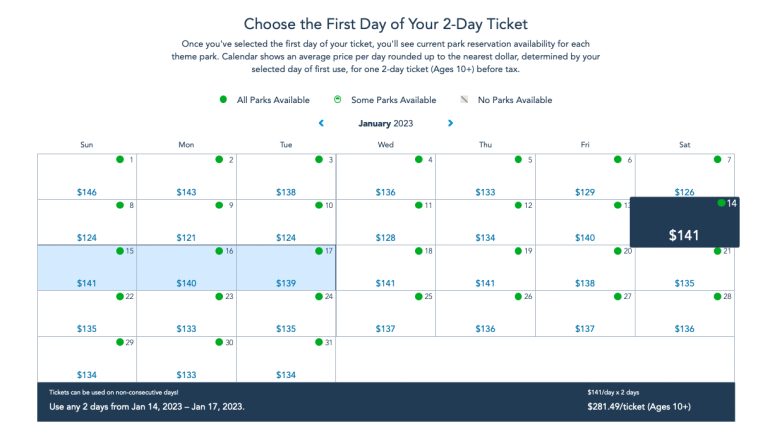Select January 28 at $136
Screen dimensions: 770x428
tap(684, 314)
